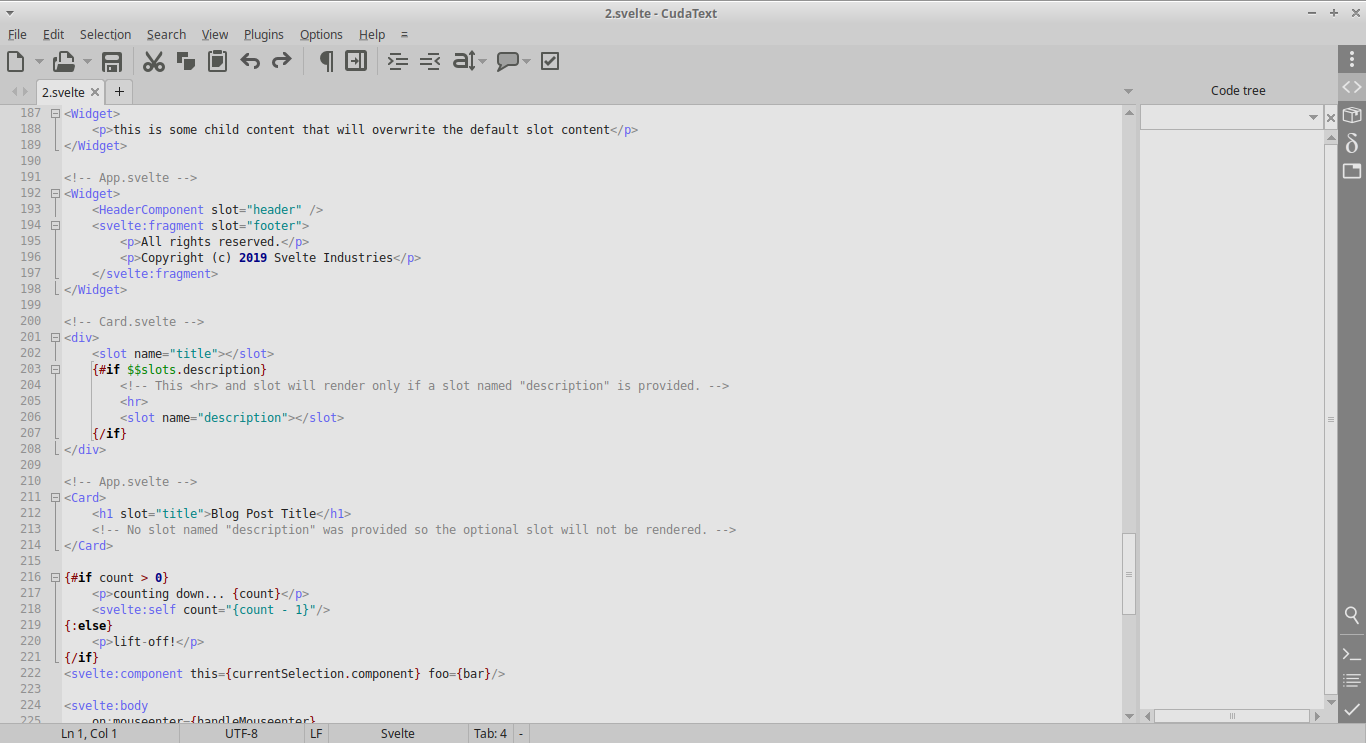Collapse the fold at line 187
Viewport: 1366px width, 743px height.
click(56, 113)
